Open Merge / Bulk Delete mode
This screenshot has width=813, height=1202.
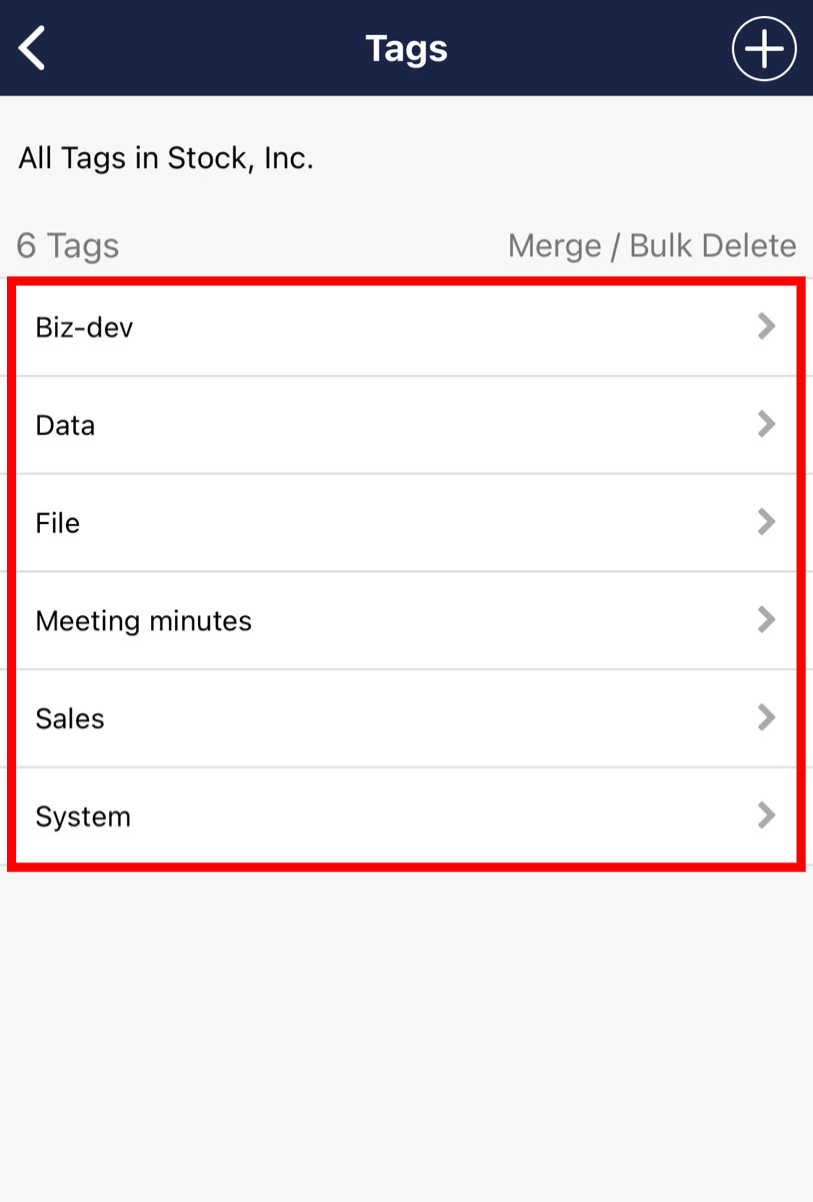pos(651,245)
